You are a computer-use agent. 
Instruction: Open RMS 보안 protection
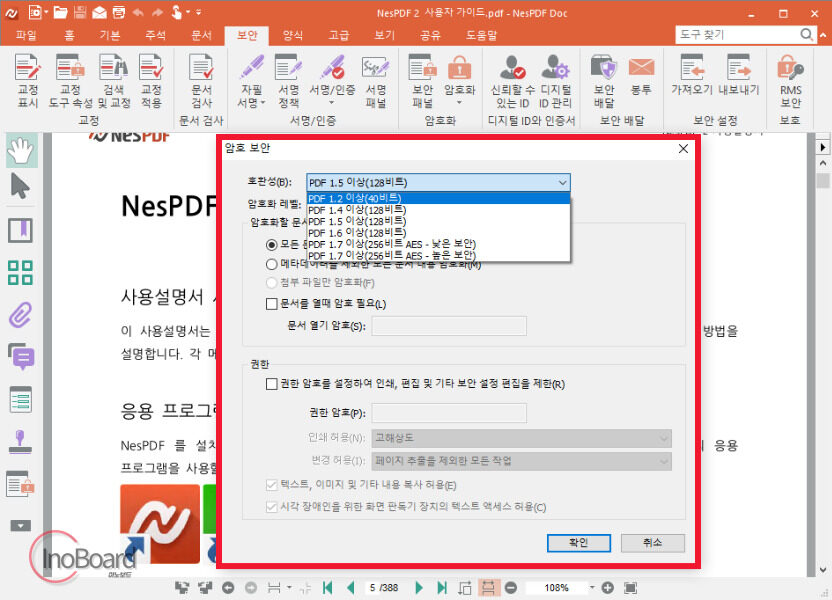point(791,81)
